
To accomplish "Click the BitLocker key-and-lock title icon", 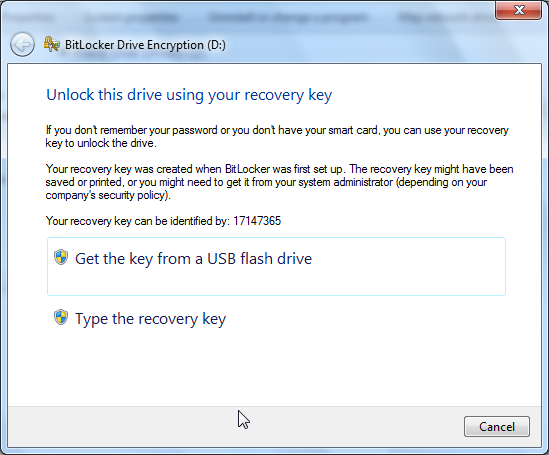I will [51, 44].
